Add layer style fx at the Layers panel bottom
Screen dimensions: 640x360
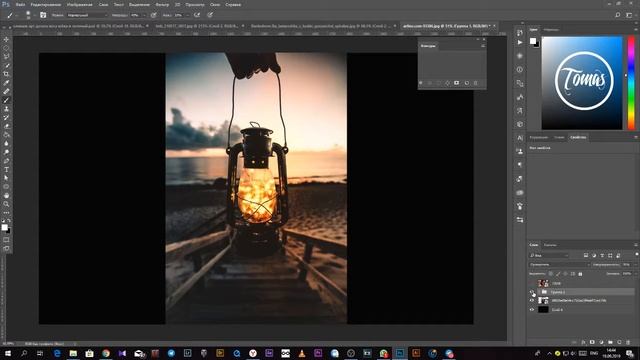point(583,342)
